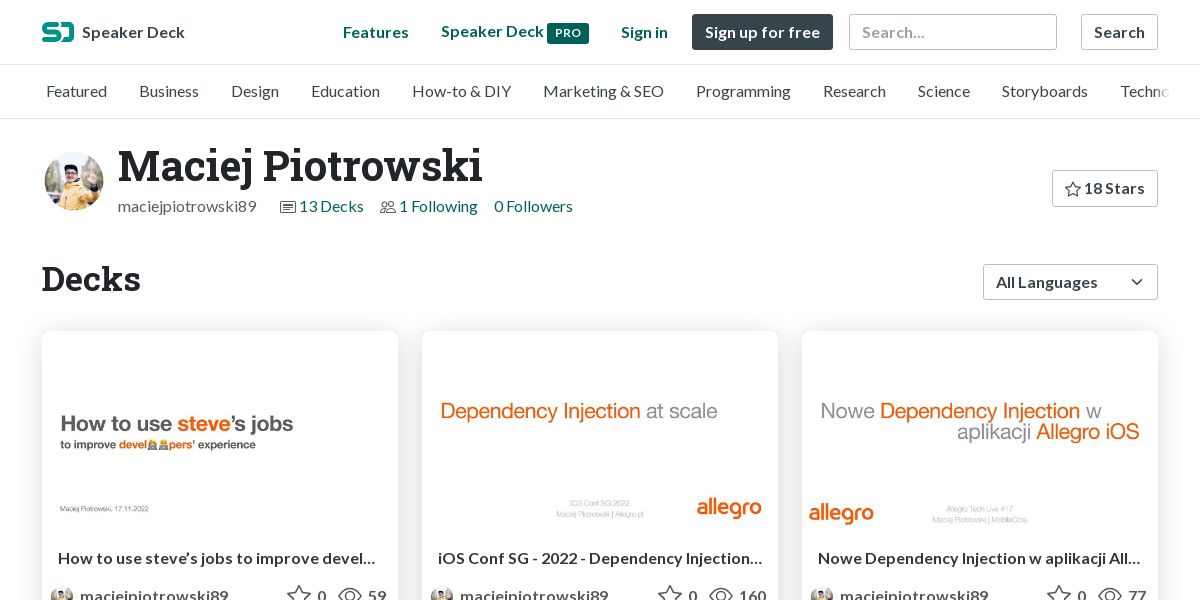Click the small author avatar on the iOS Conf SG card

(442, 594)
